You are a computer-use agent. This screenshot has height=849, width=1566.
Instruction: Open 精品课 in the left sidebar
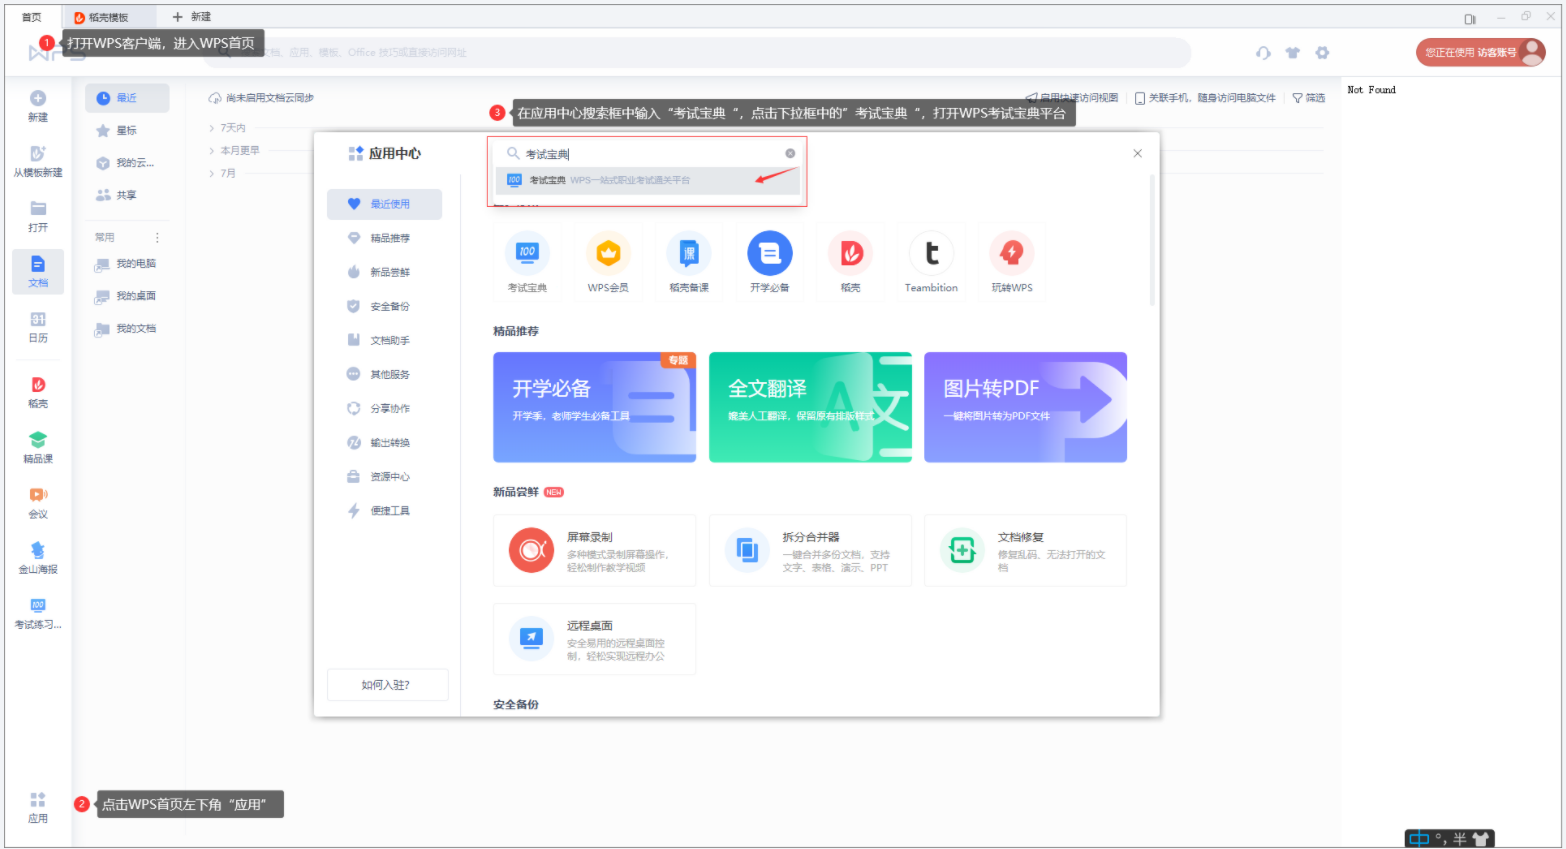[x=38, y=447]
